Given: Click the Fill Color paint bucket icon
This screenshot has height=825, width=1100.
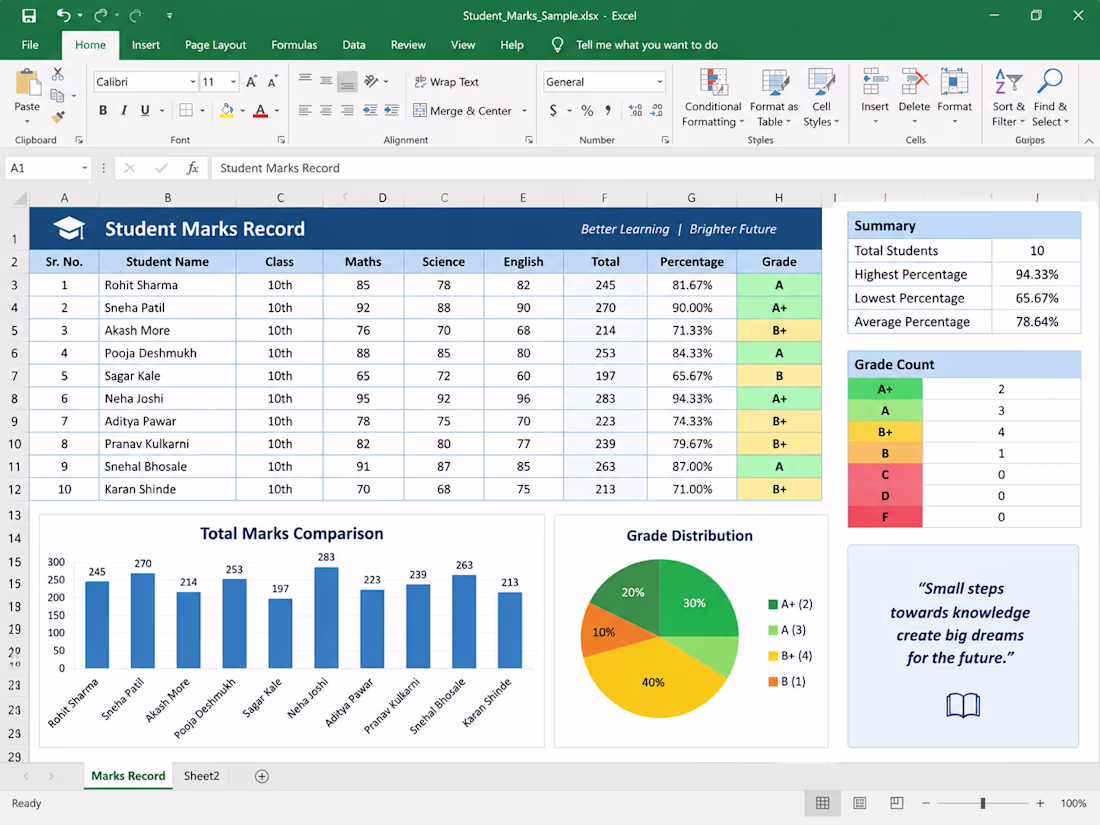Looking at the screenshot, I should point(227,110).
